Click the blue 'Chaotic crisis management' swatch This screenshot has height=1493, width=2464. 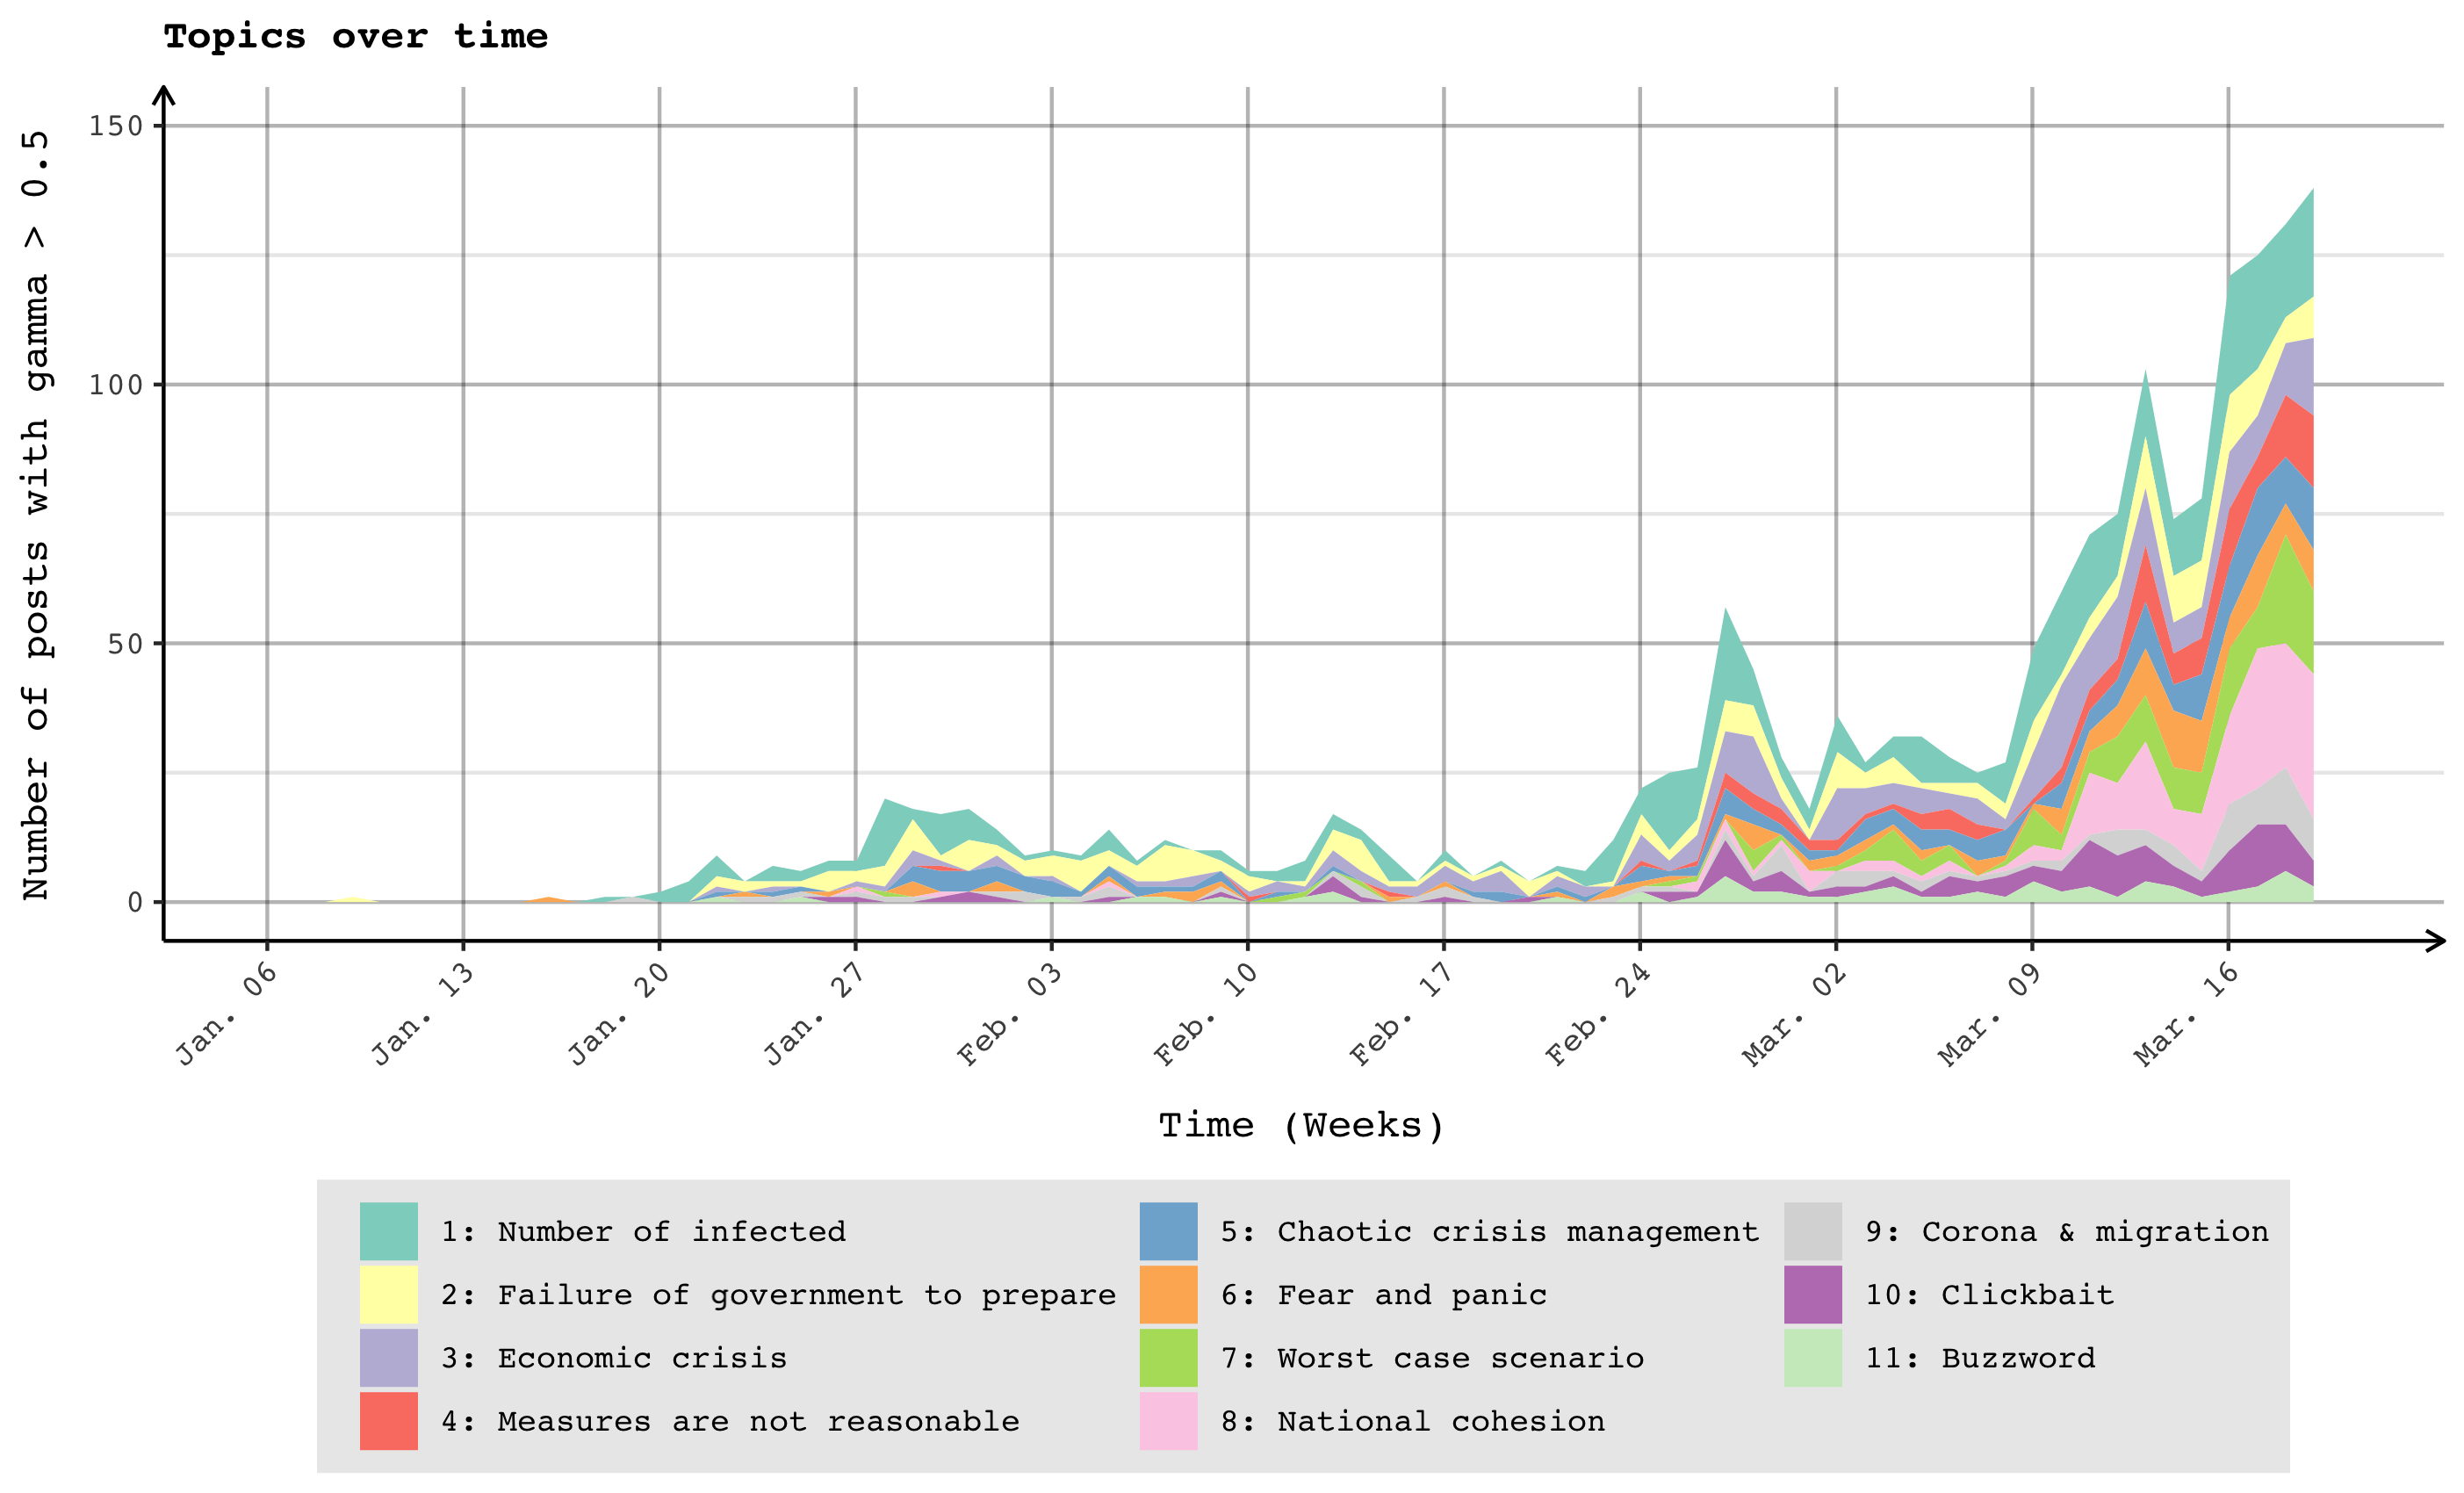(x=1168, y=1231)
